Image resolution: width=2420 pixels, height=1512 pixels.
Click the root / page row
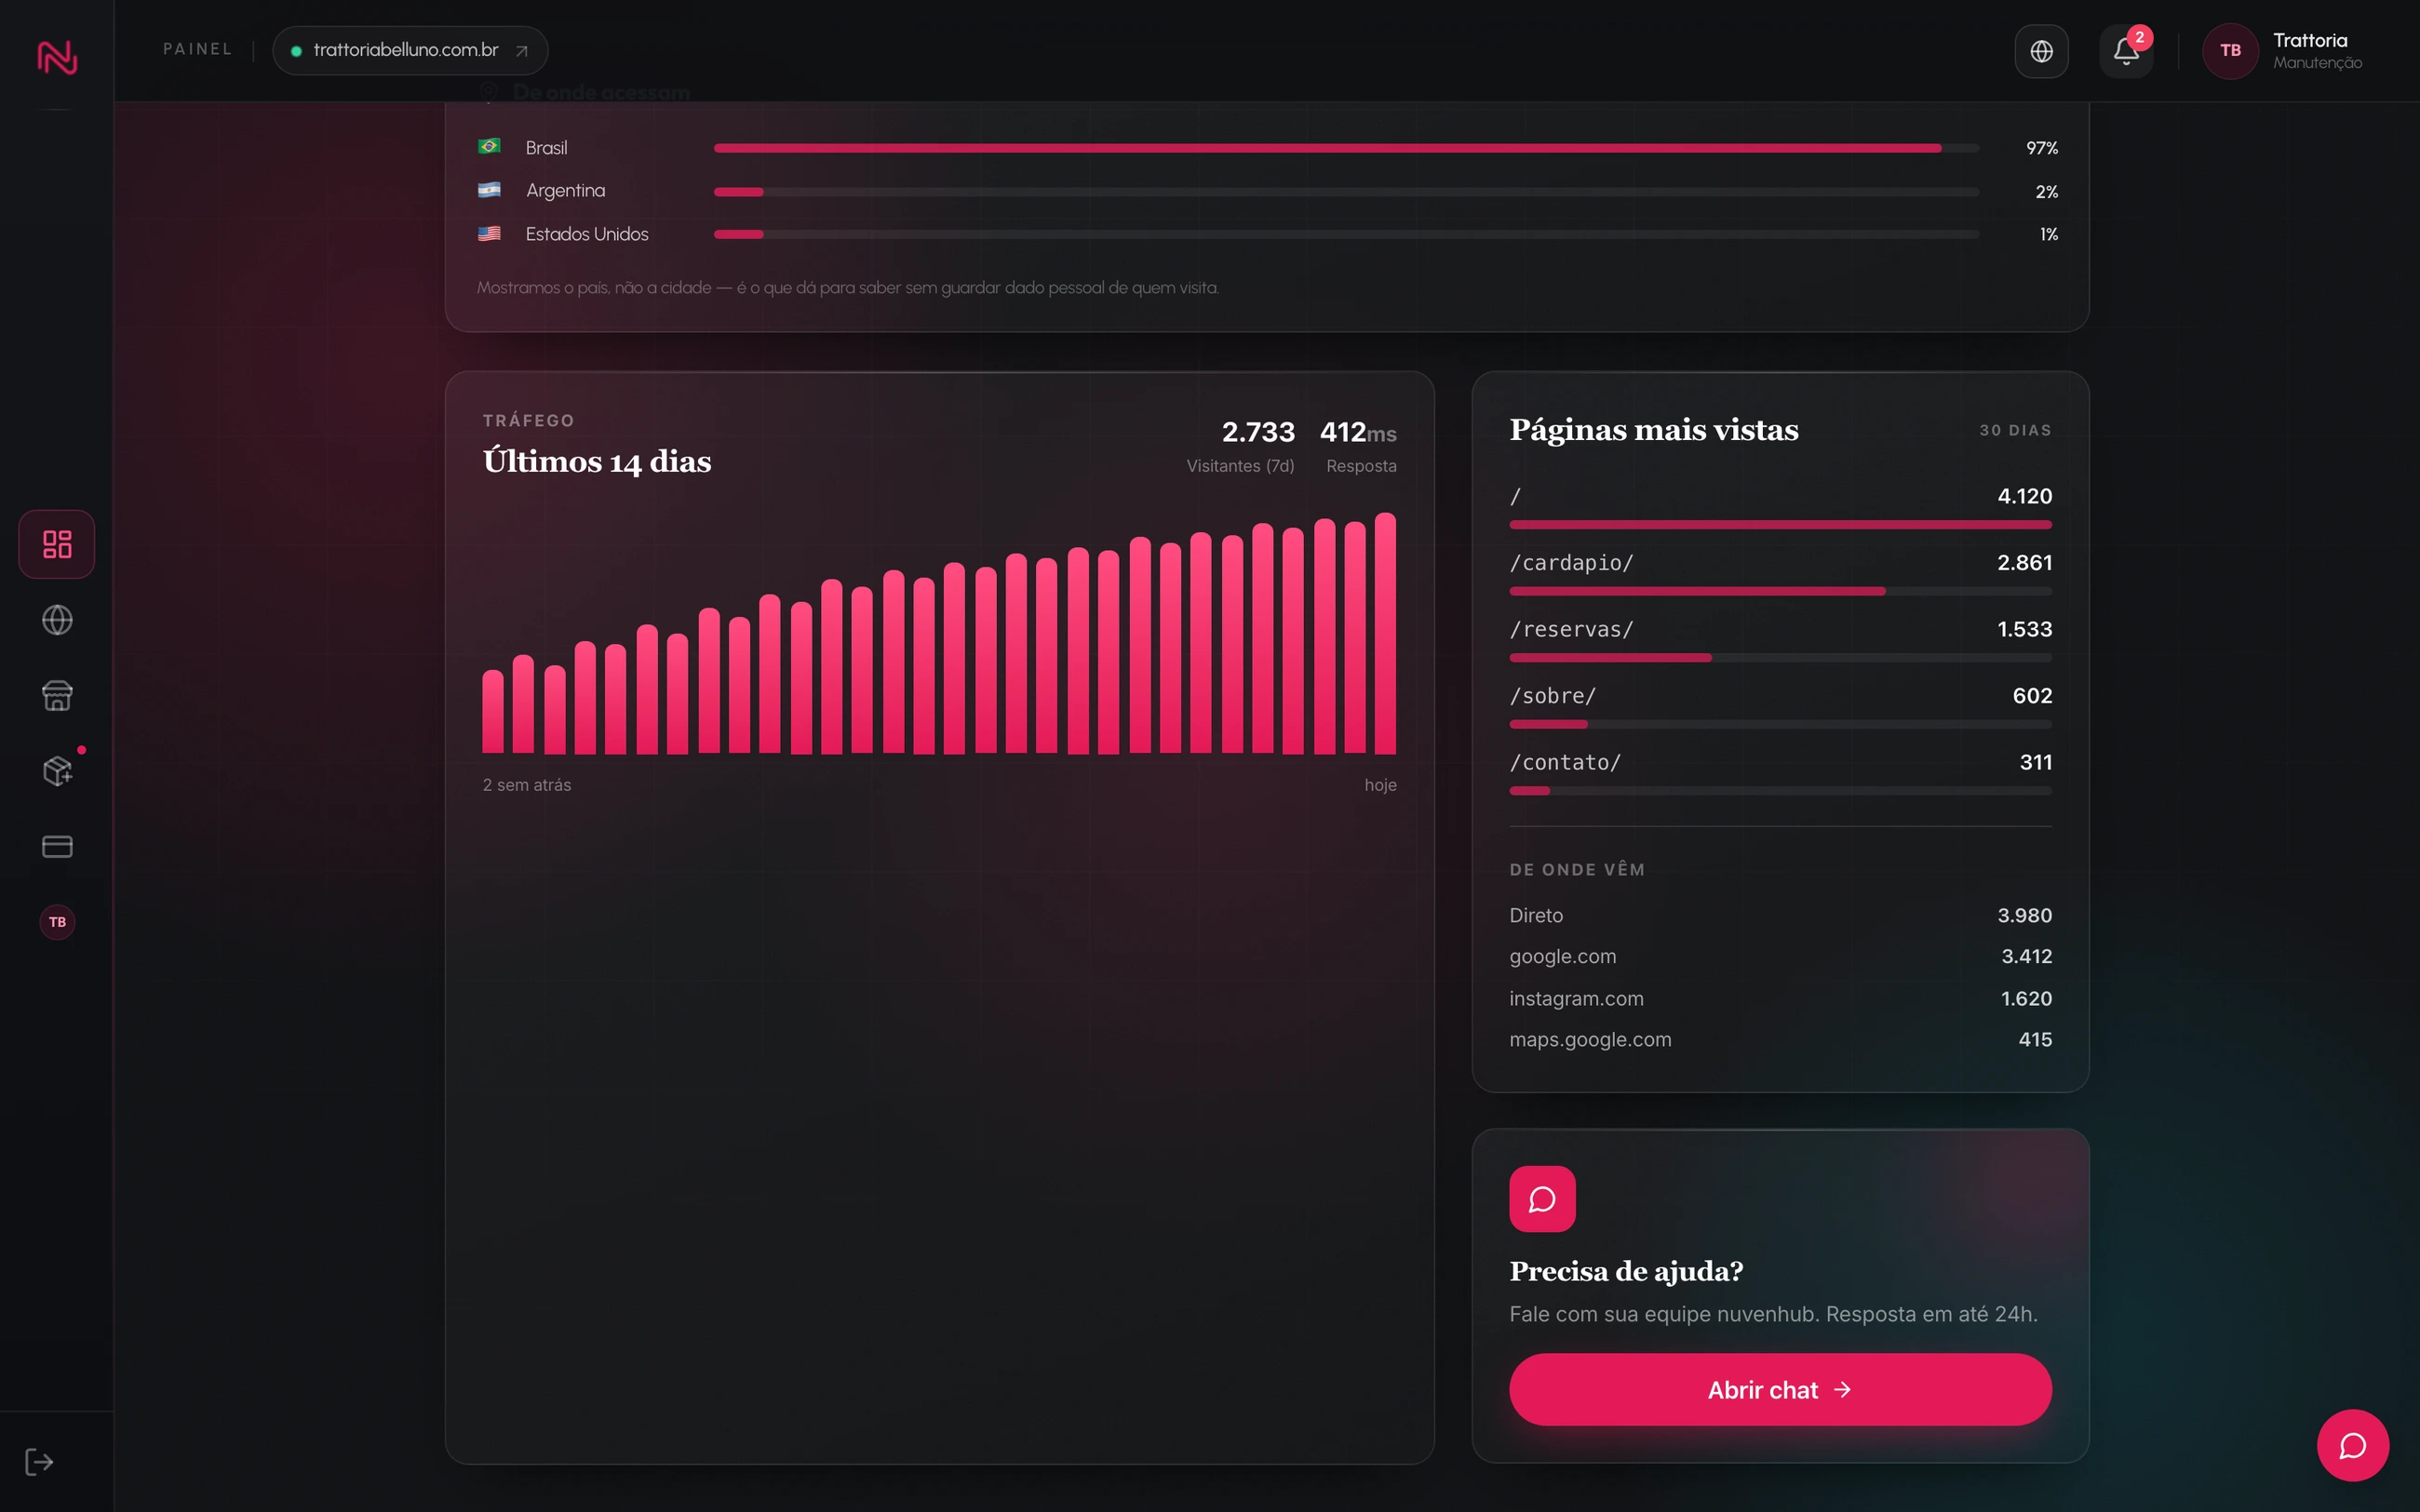[1780, 507]
